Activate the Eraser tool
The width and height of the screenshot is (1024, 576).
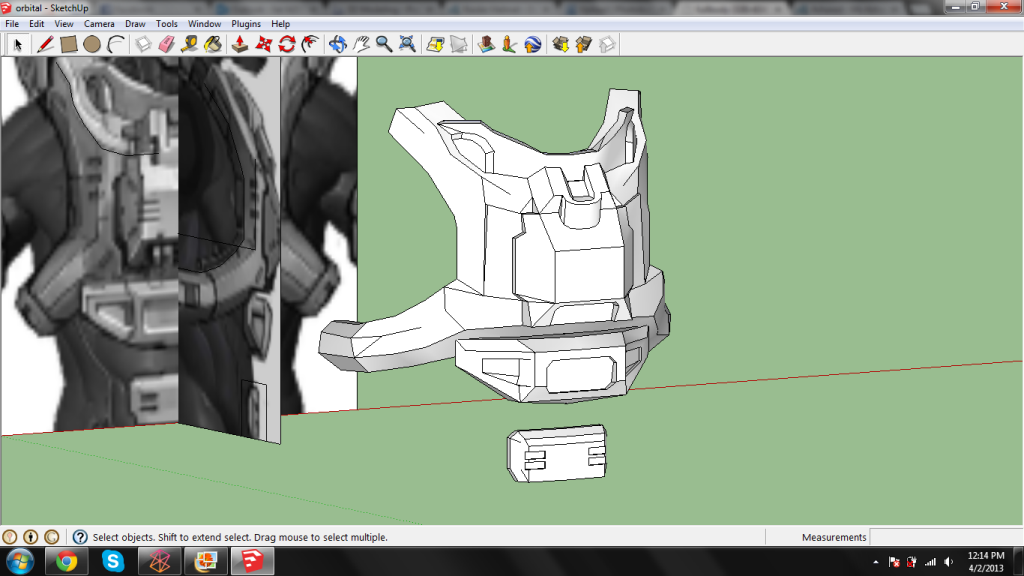click(x=167, y=44)
